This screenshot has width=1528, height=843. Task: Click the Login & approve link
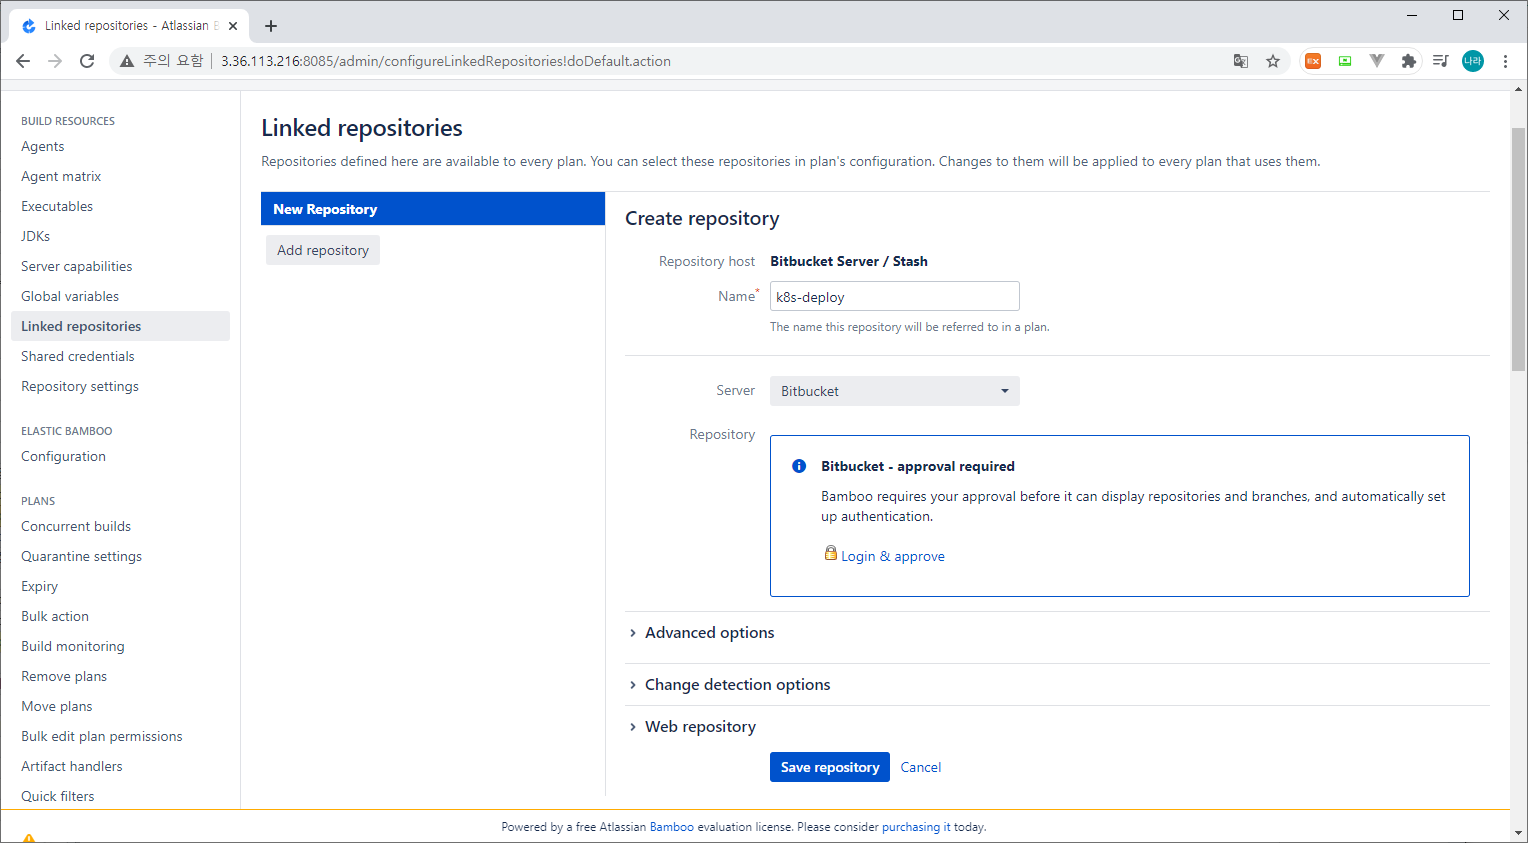[x=893, y=556]
